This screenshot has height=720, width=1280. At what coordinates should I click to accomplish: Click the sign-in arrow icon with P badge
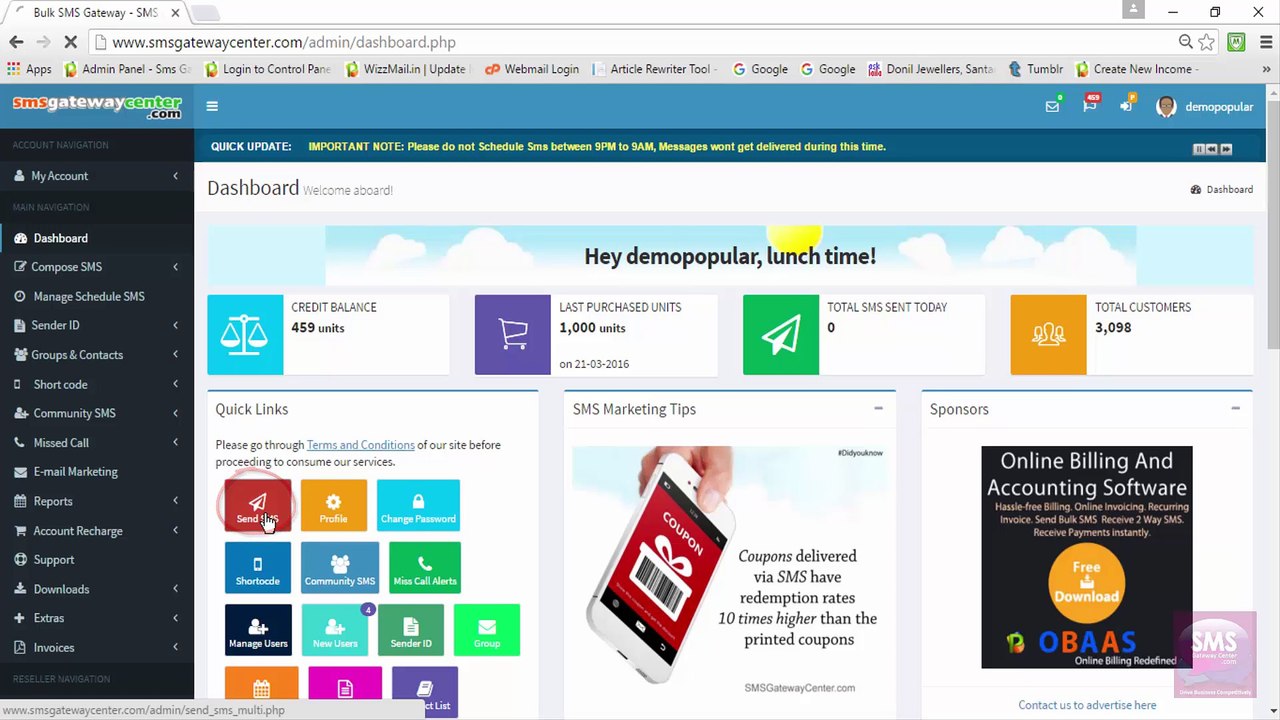[1126, 106]
